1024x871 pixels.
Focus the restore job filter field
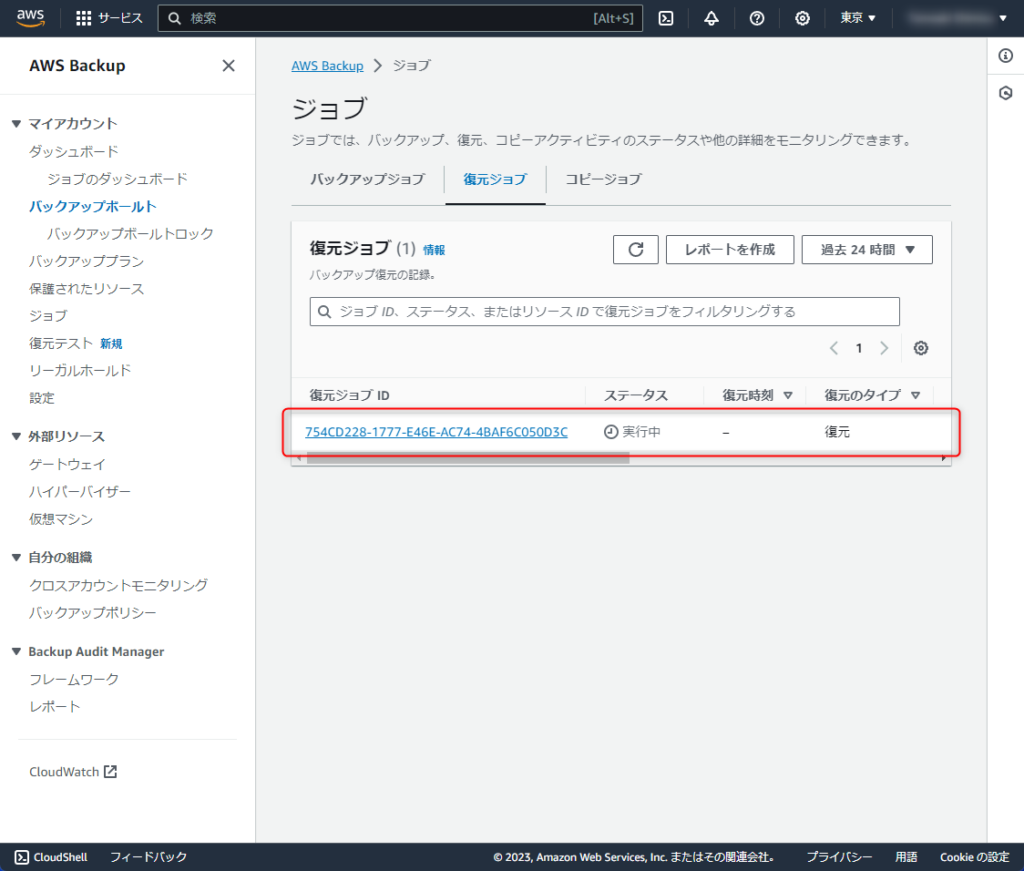[605, 311]
